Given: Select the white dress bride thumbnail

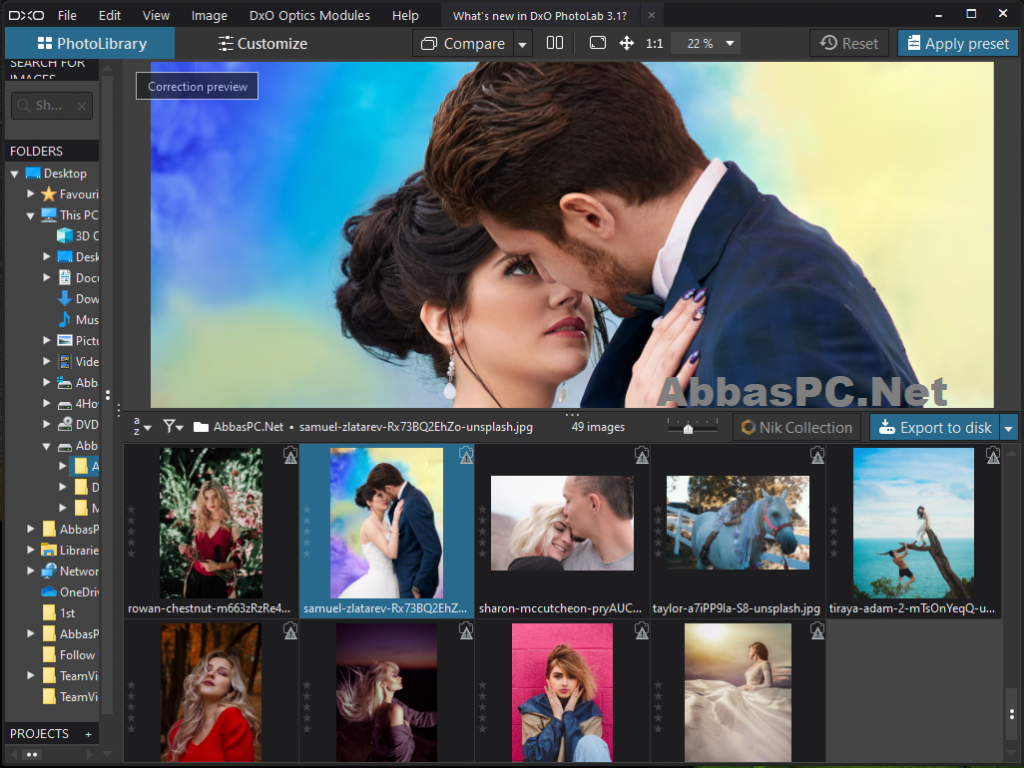Looking at the screenshot, I should click(x=738, y=692).
